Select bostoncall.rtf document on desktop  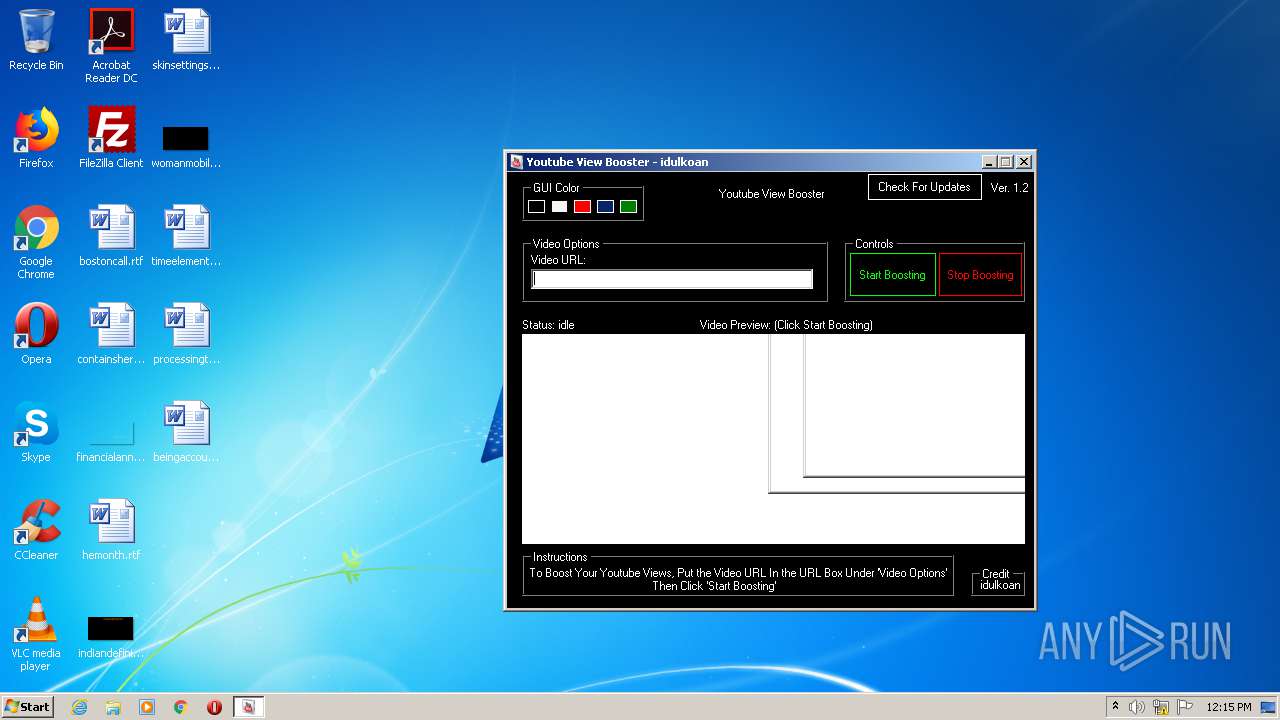(x=111, y=236)
